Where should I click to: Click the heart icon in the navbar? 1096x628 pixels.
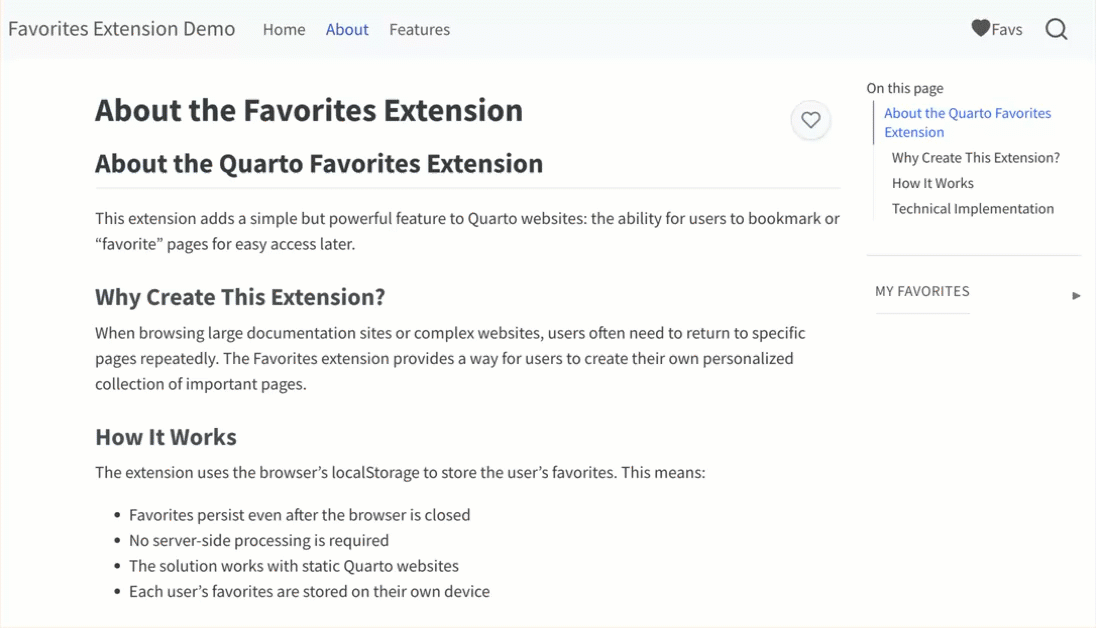pos(980,29)
